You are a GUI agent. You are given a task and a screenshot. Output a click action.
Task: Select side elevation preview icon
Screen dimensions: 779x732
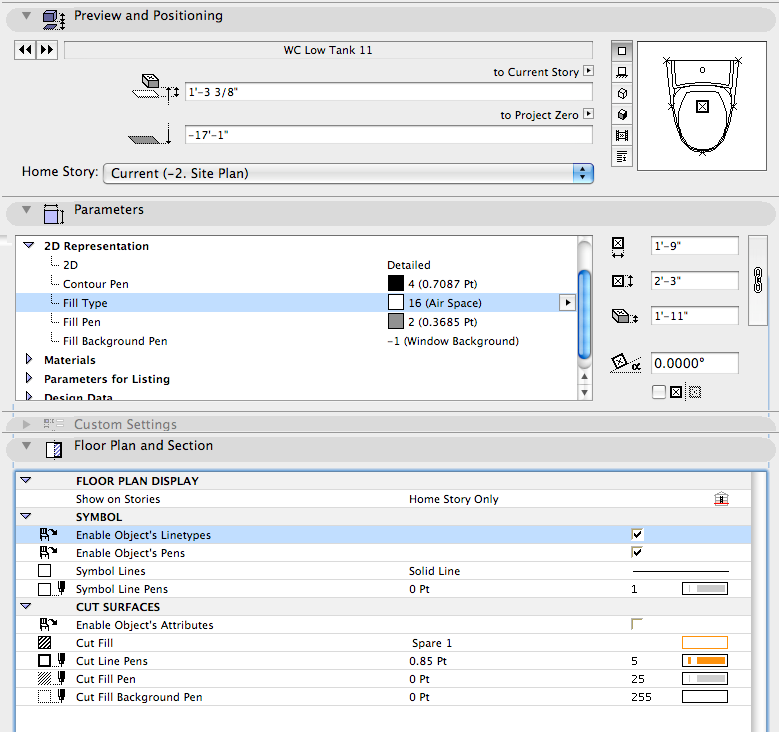(622, 72)
